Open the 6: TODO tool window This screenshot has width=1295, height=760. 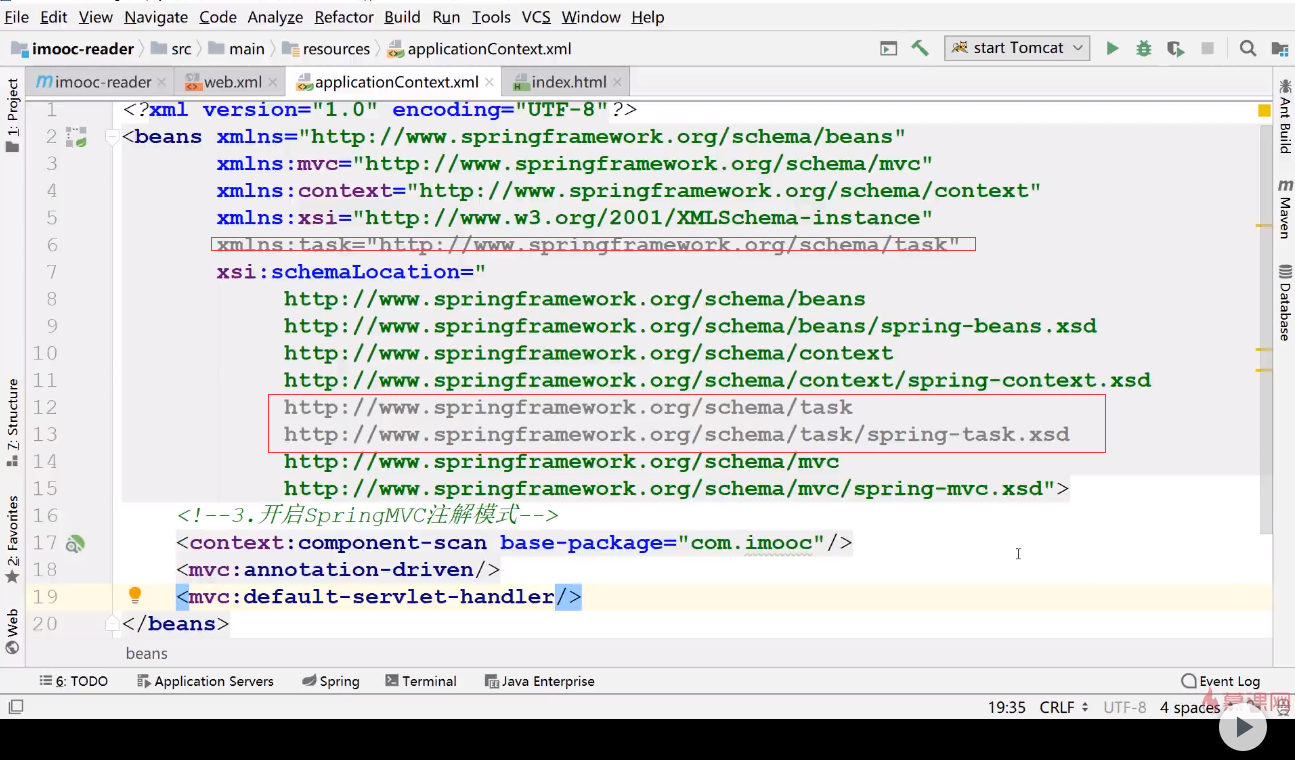pyautogui.click(x=74, y=681)
